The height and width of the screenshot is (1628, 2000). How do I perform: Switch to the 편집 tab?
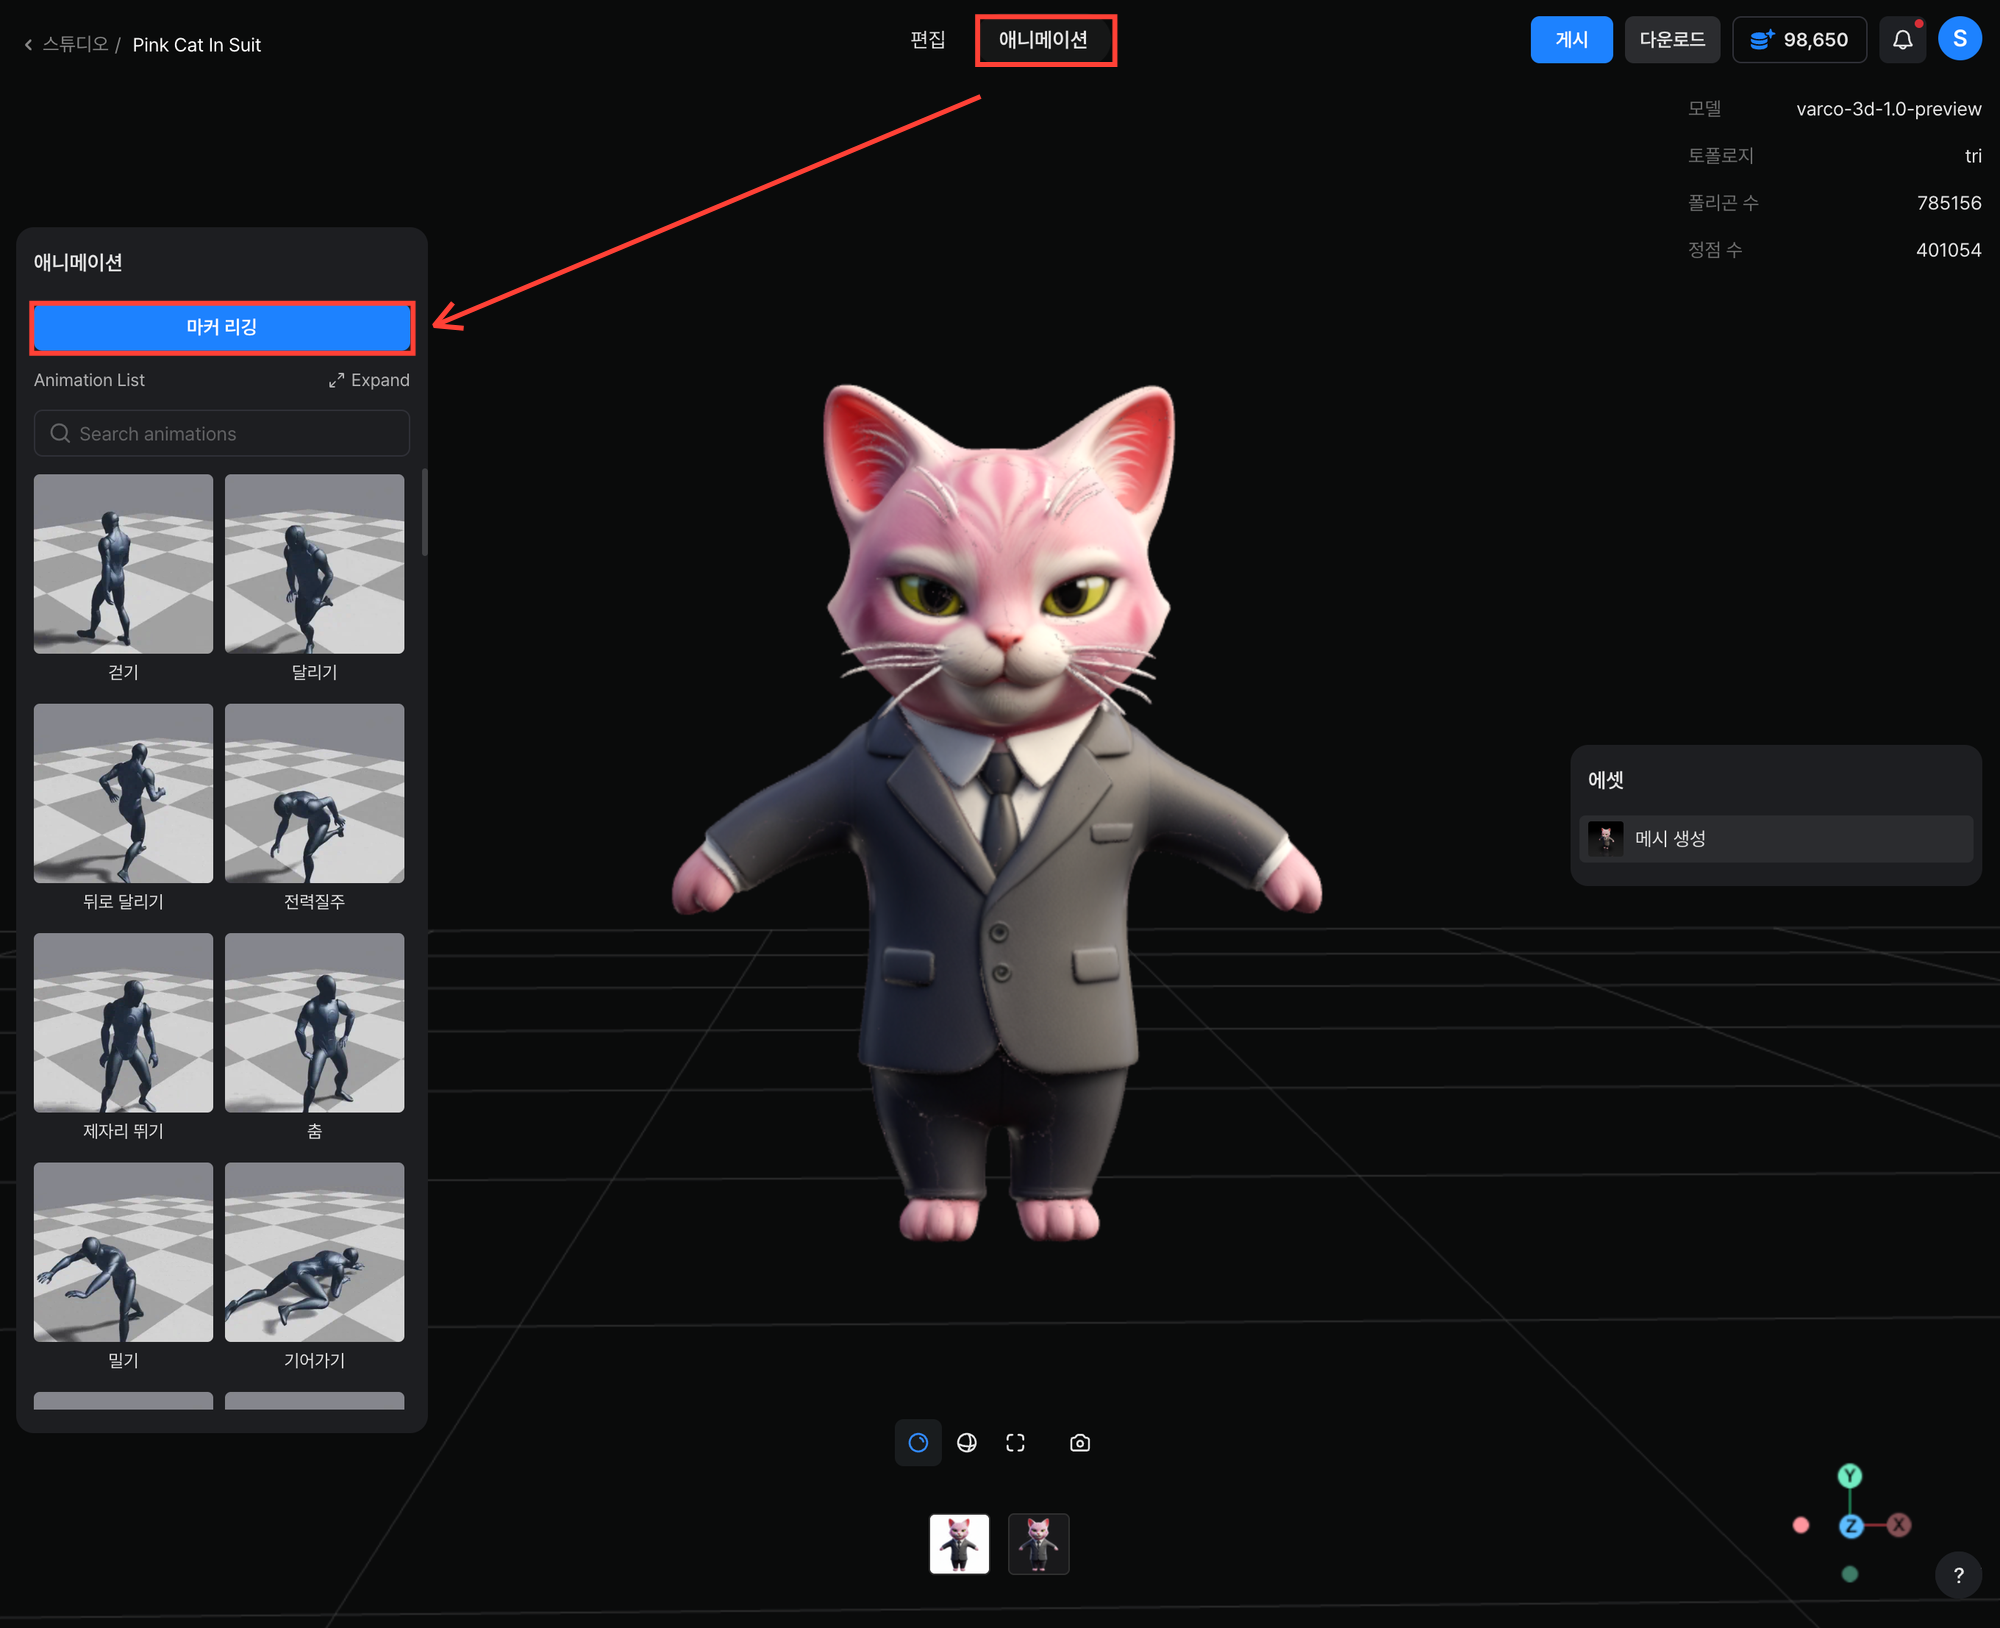point(927,40)
